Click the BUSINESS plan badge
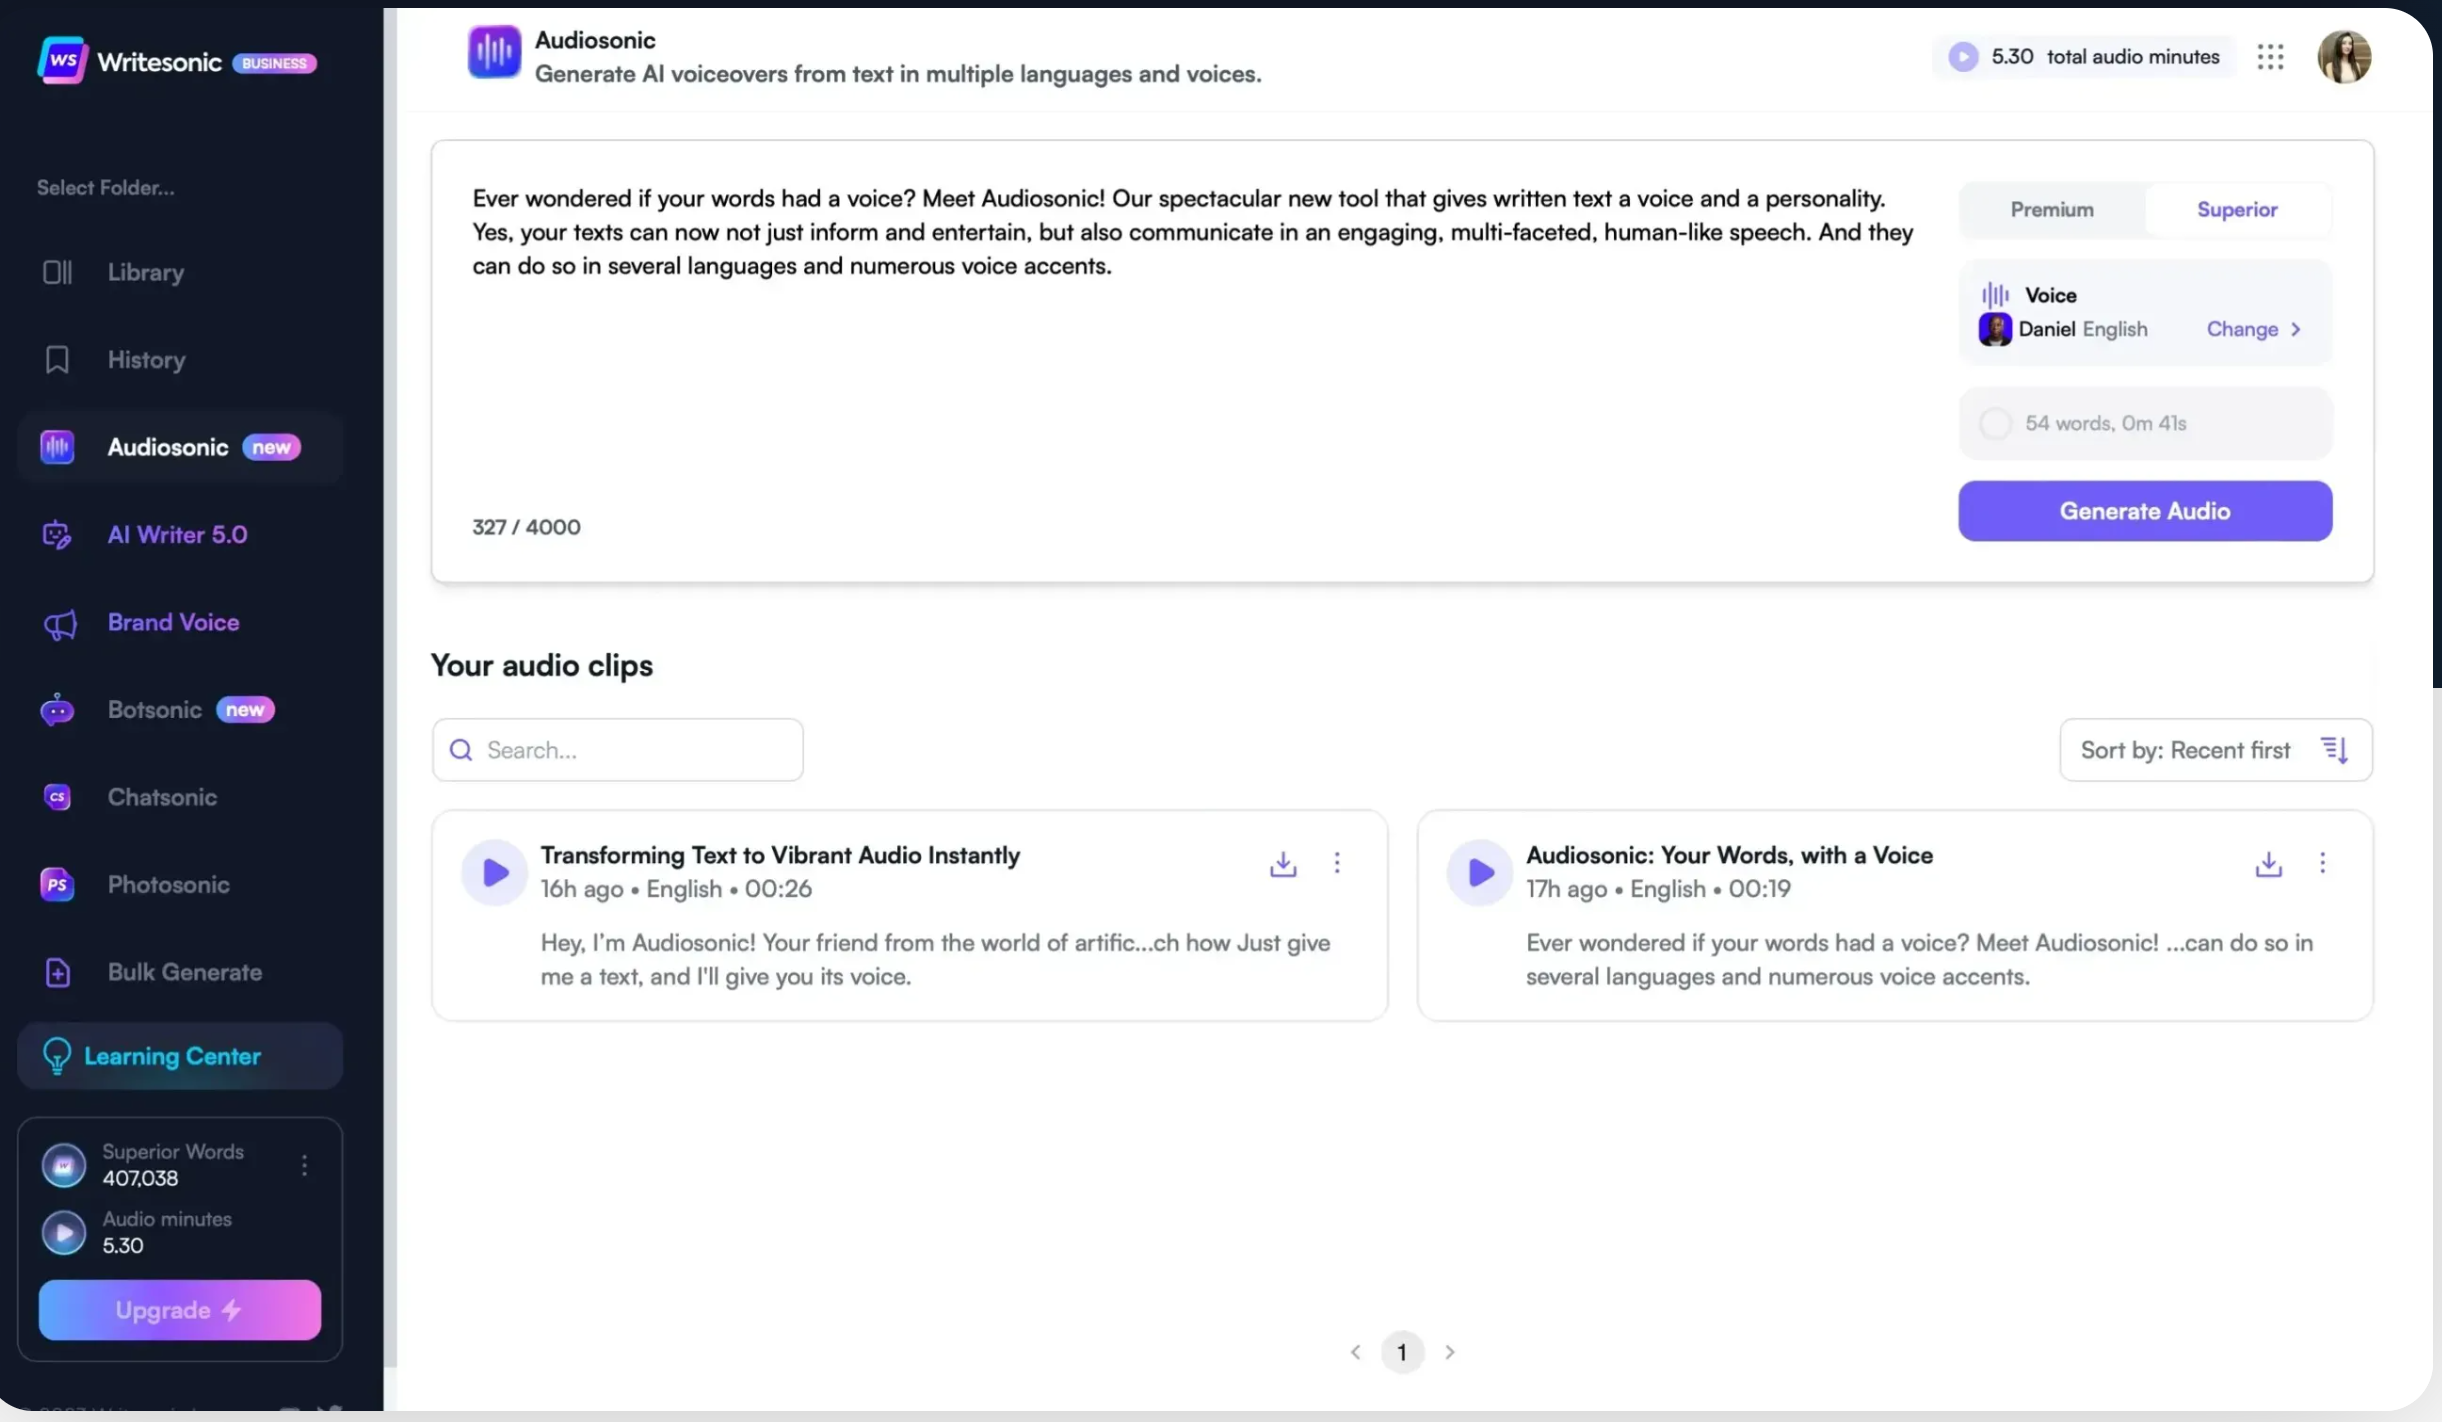The width and height of the screenshot is (2442, 1422). (x=275, y=63)
